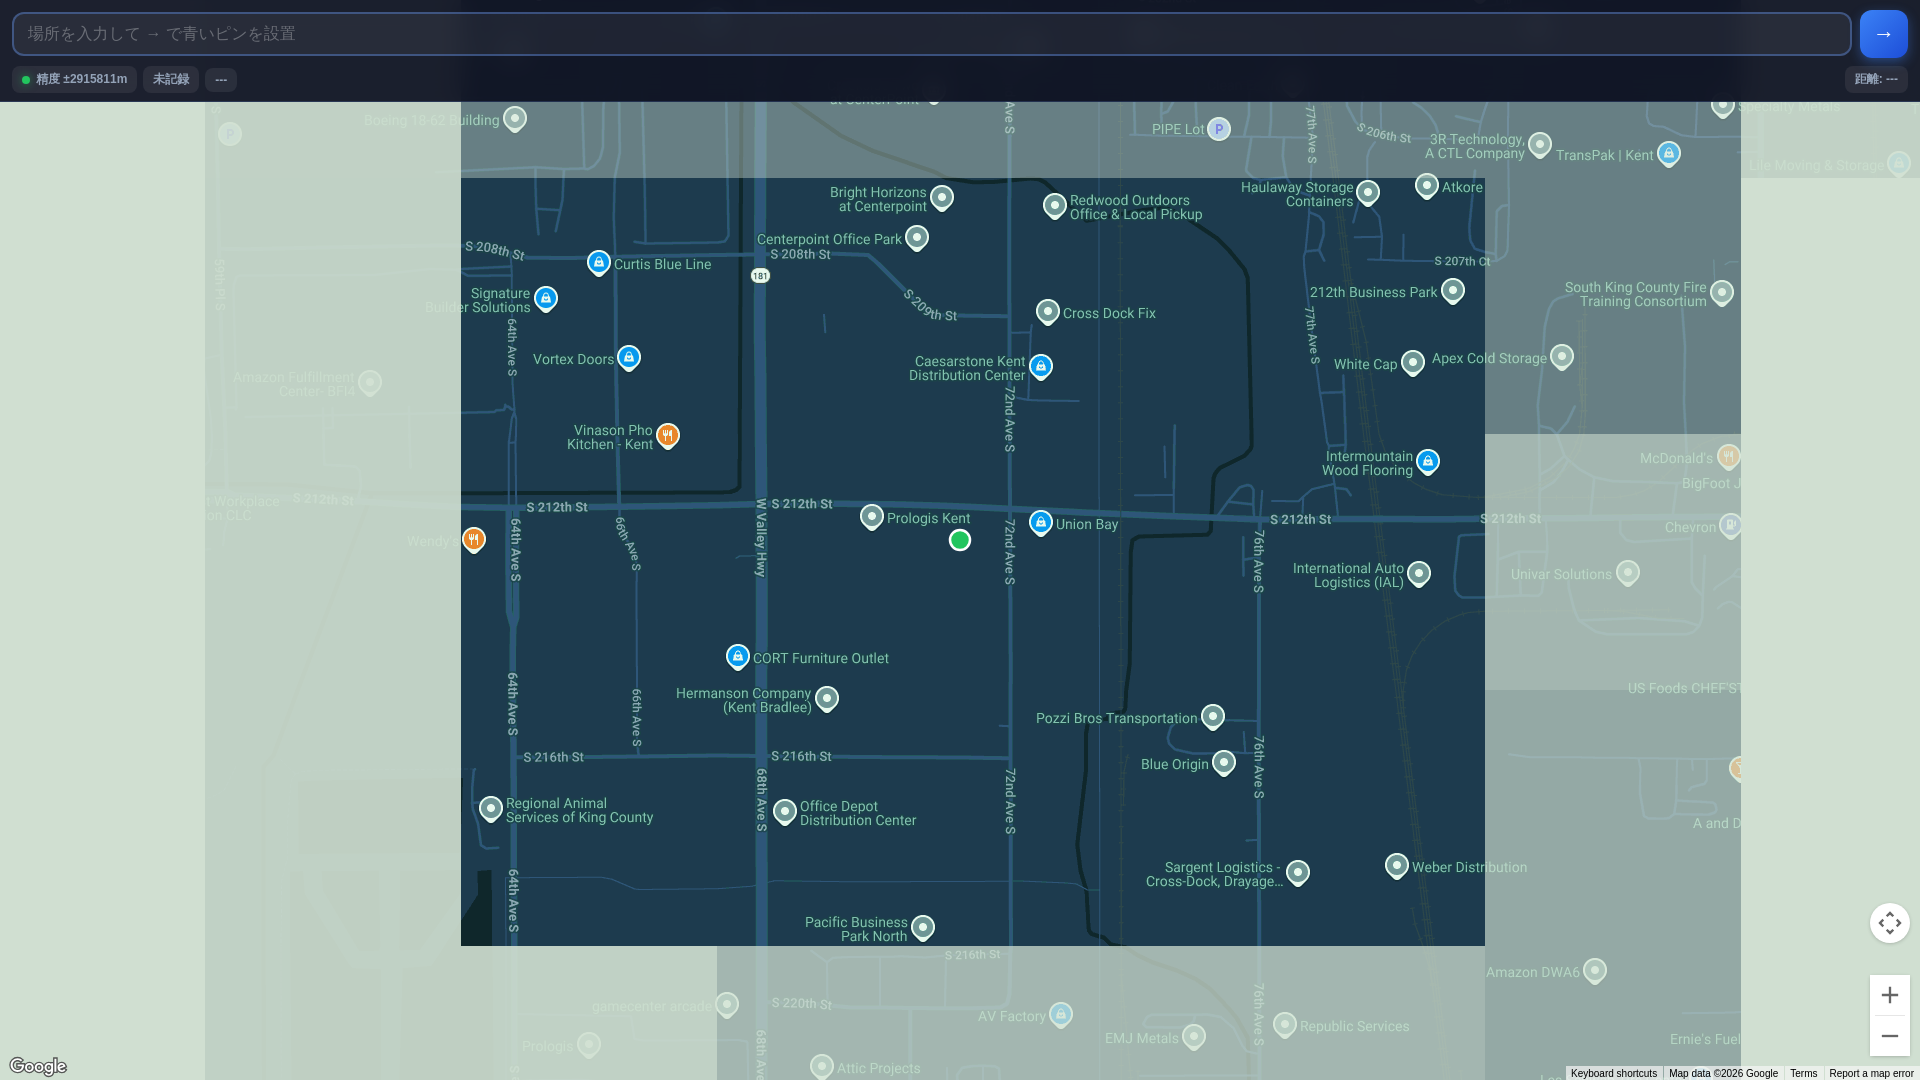Image resolution: width=1920 pixels, height=1080 pixels.
Task: Select the Apex Cold Storage pin
Action: click(1561, 356)
